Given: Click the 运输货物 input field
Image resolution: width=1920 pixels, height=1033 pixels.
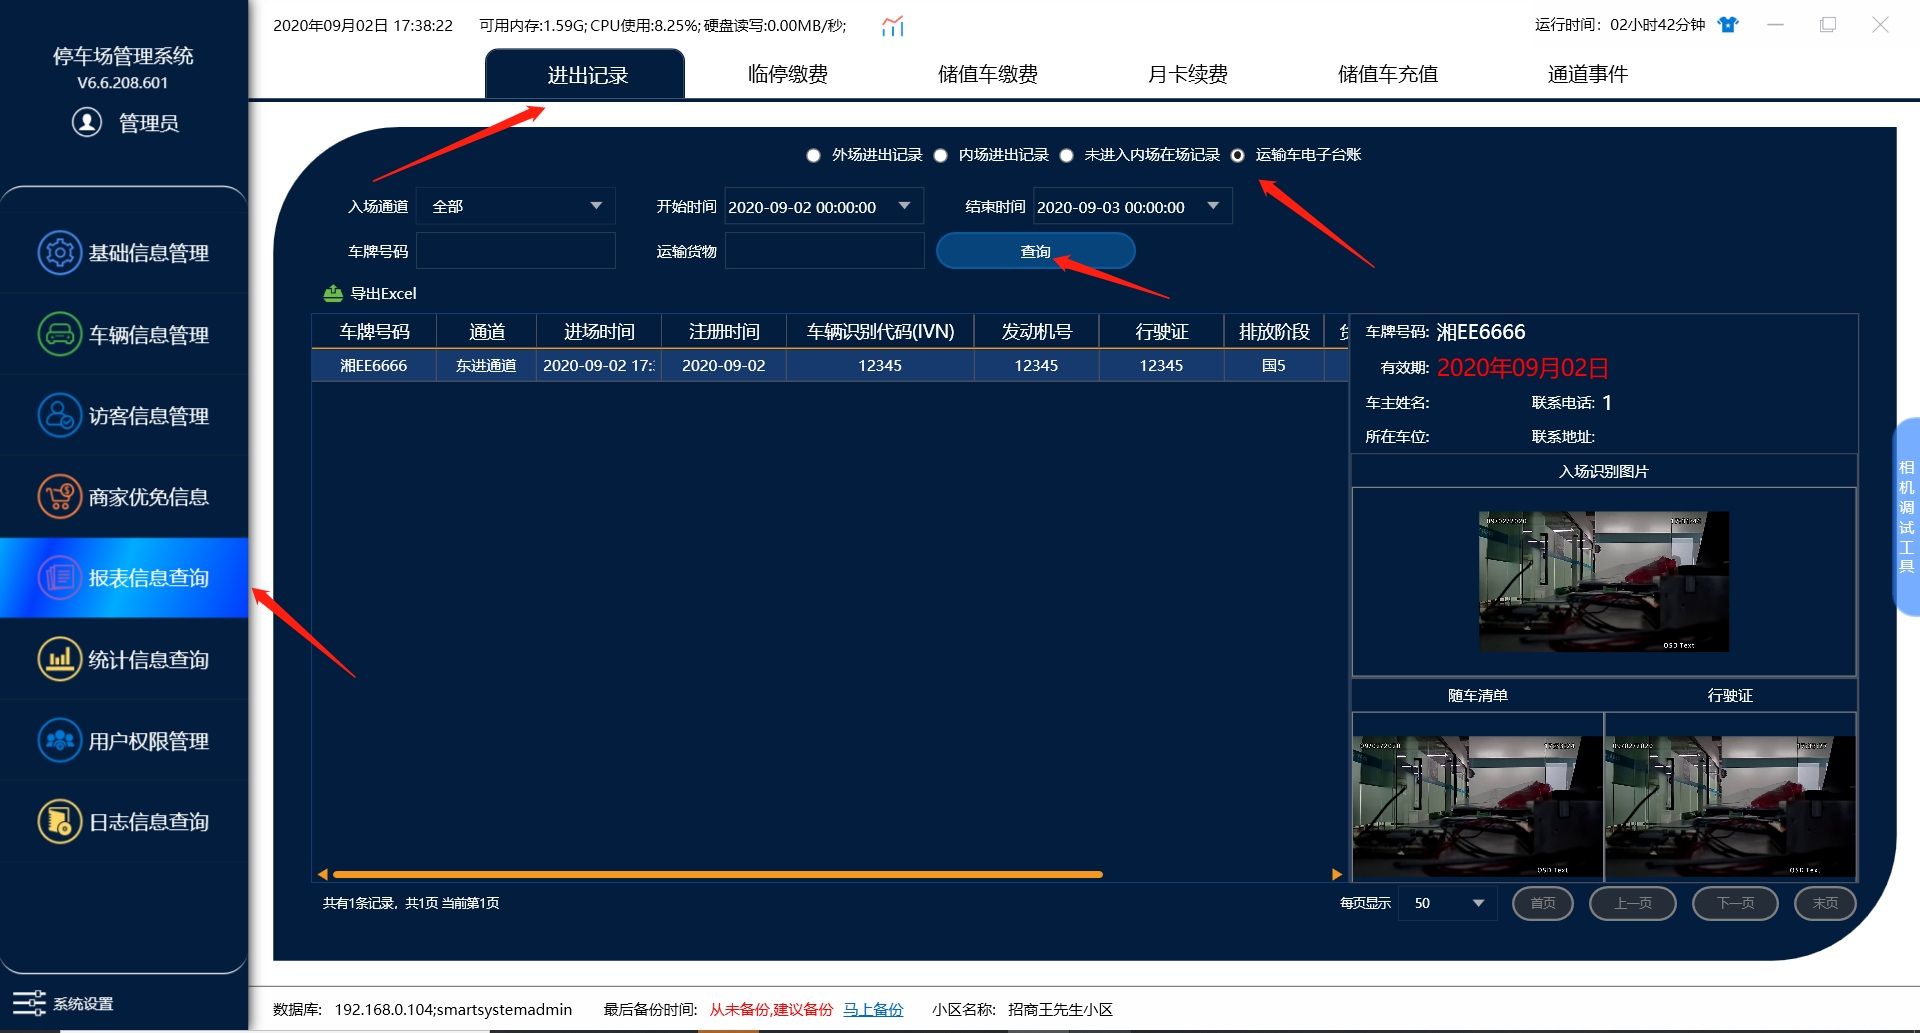Looking at the screenshot, I should pyautogui.click(x=825, y=251).
